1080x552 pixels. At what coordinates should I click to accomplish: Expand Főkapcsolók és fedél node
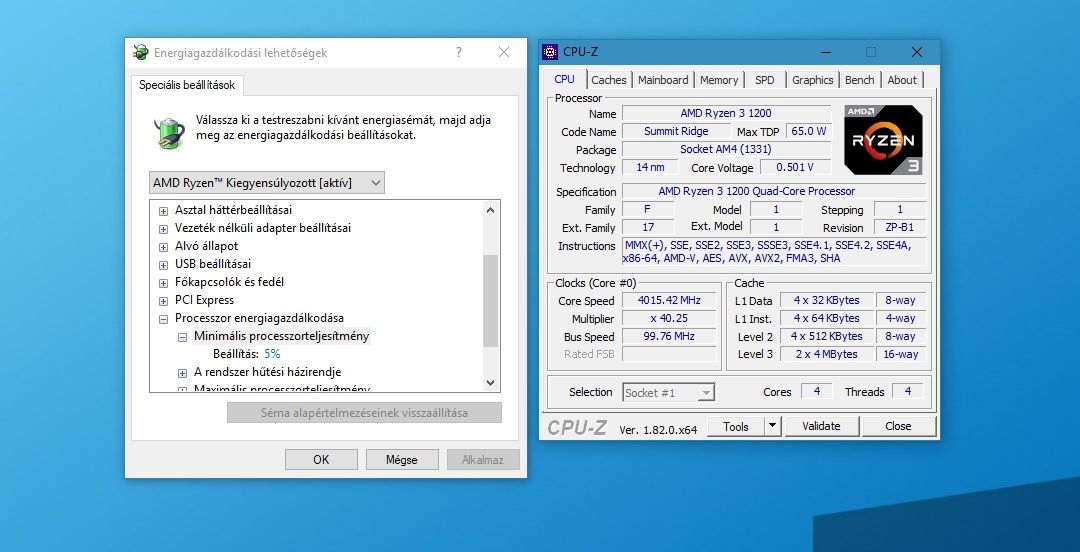(x=163, y=283)
